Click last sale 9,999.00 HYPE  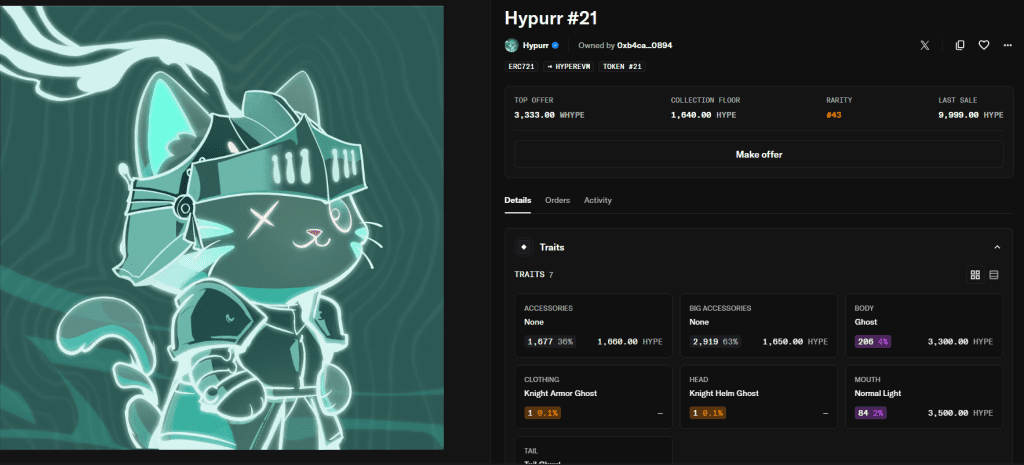(971, 115)
